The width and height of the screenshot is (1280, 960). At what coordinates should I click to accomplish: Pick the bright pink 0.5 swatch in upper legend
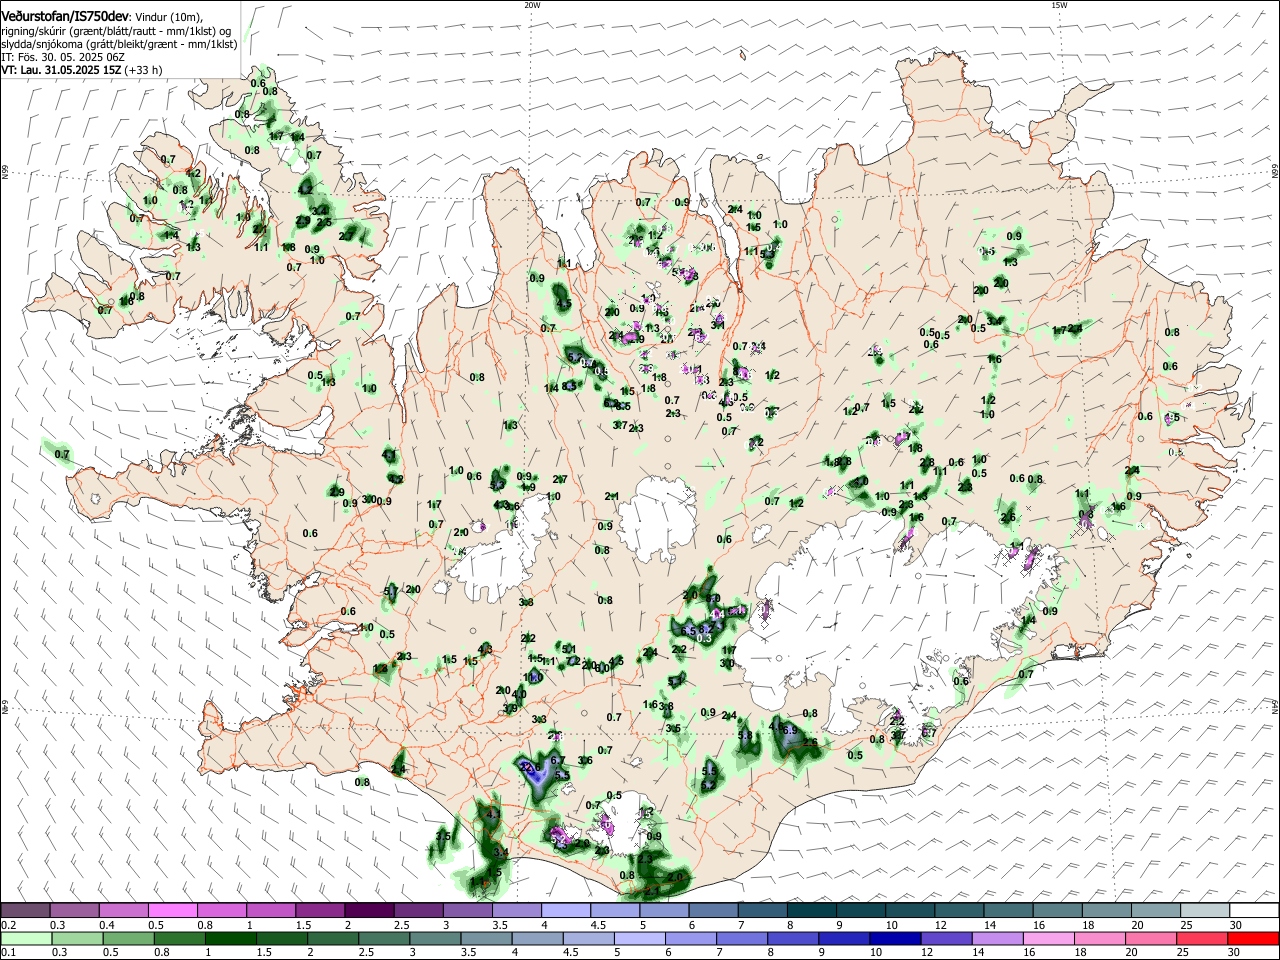click(173, 911)
